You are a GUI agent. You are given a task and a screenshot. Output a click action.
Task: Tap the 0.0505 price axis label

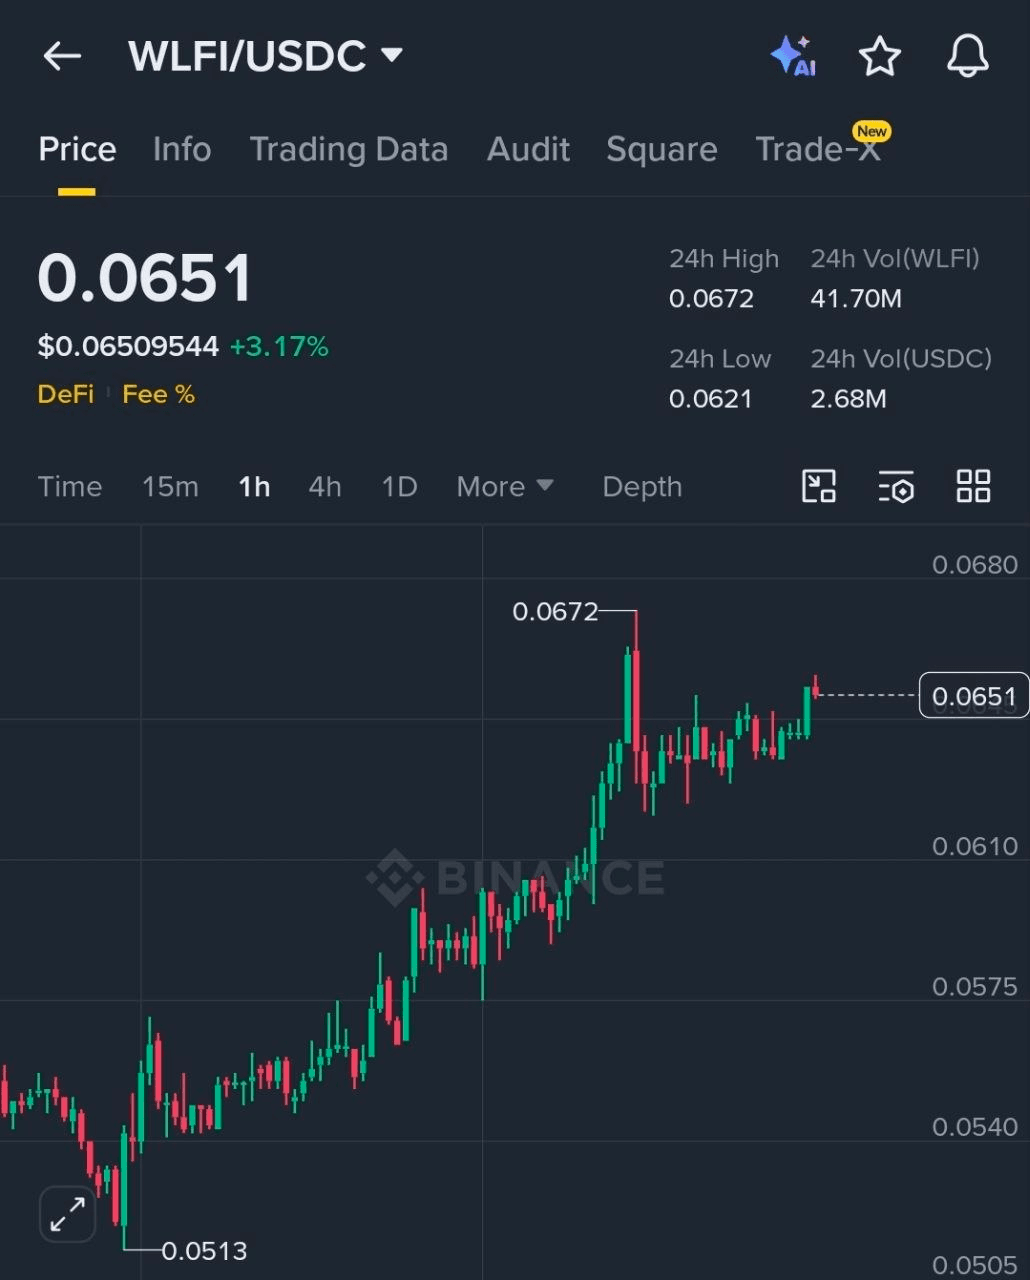[x=975, y=1266]
